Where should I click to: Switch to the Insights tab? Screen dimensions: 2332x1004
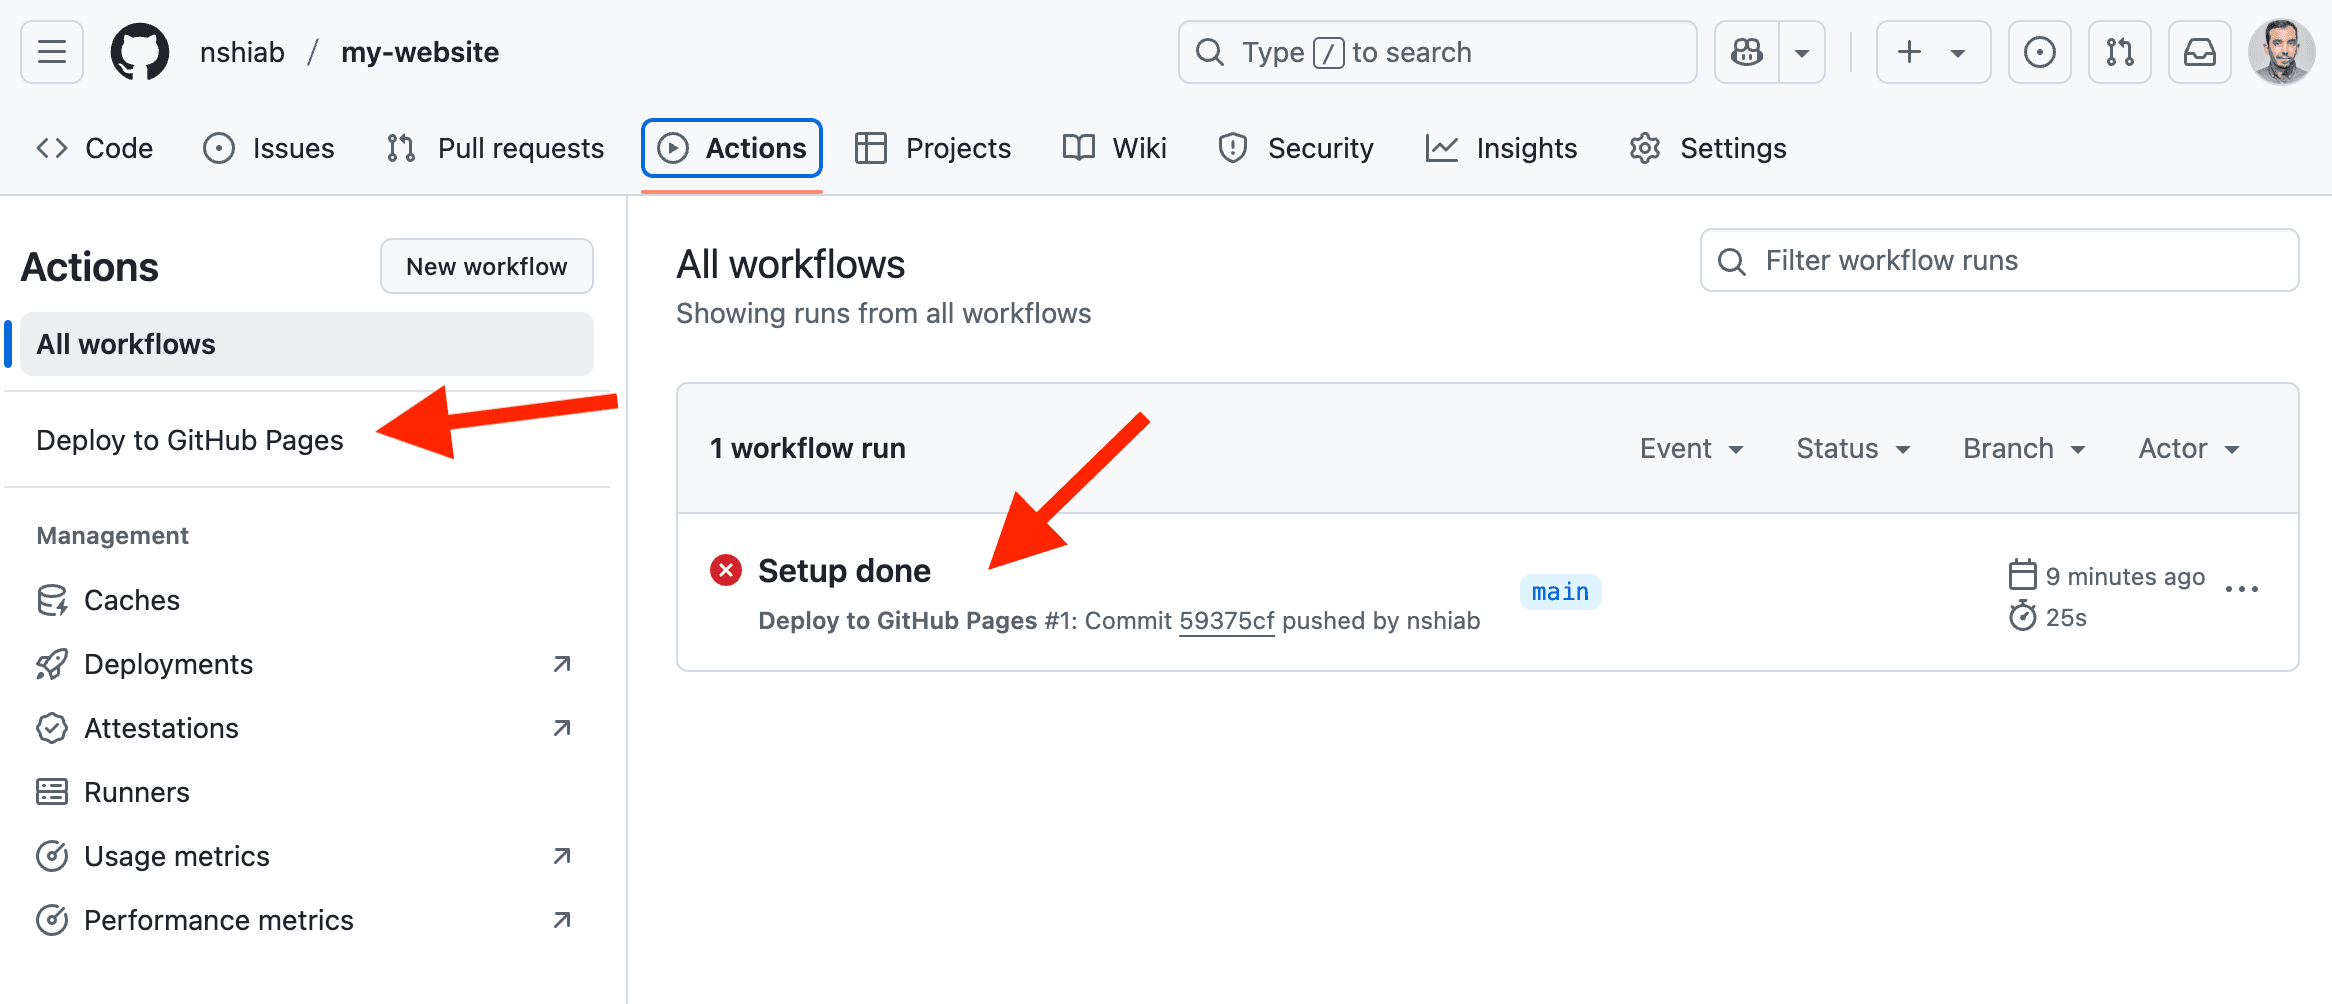1501,148
